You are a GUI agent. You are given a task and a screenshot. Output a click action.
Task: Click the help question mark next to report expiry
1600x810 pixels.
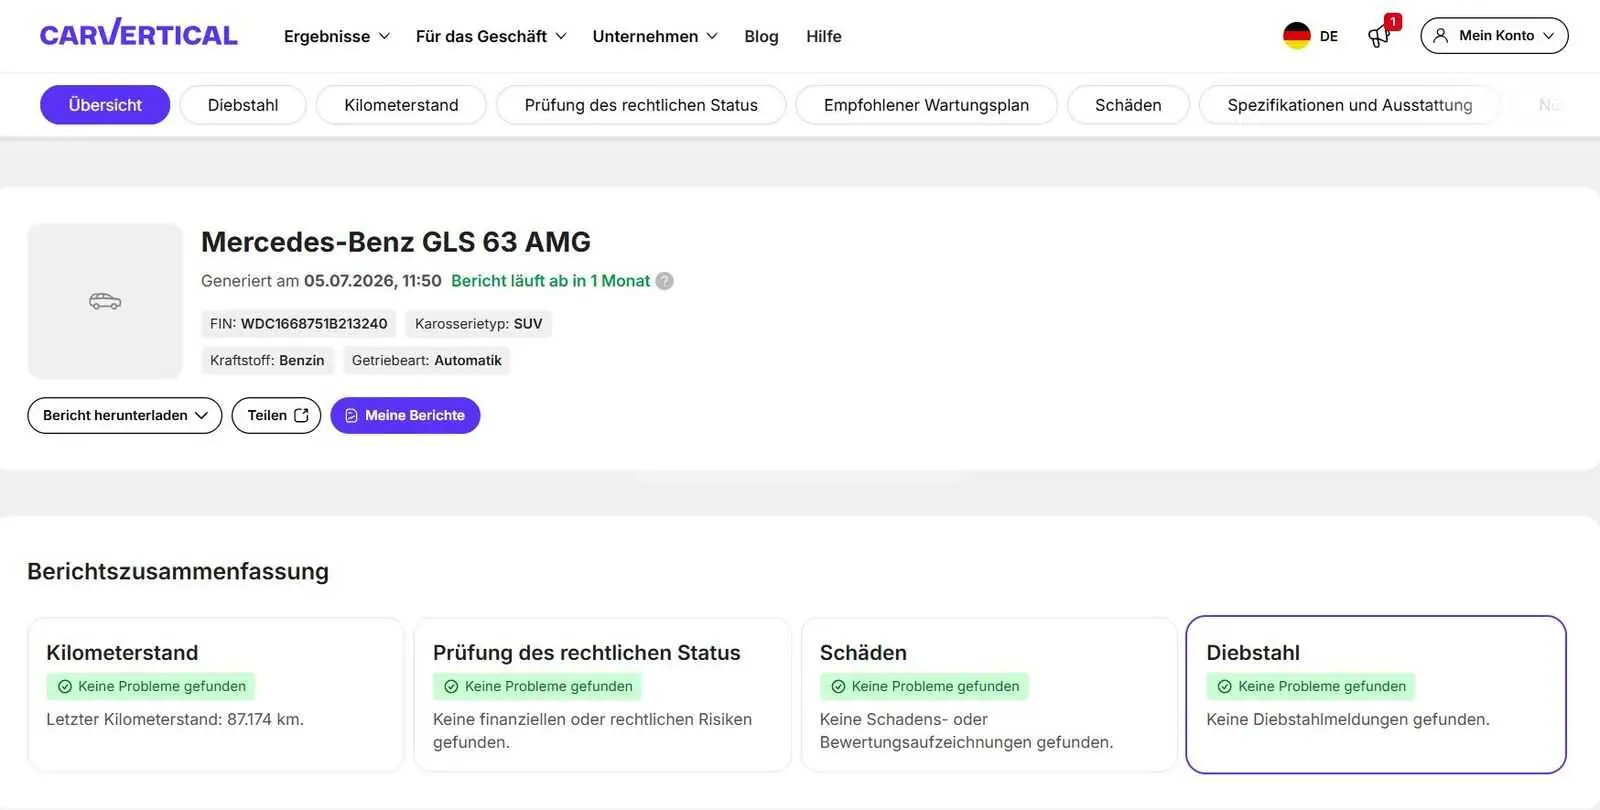pos(664,281)
